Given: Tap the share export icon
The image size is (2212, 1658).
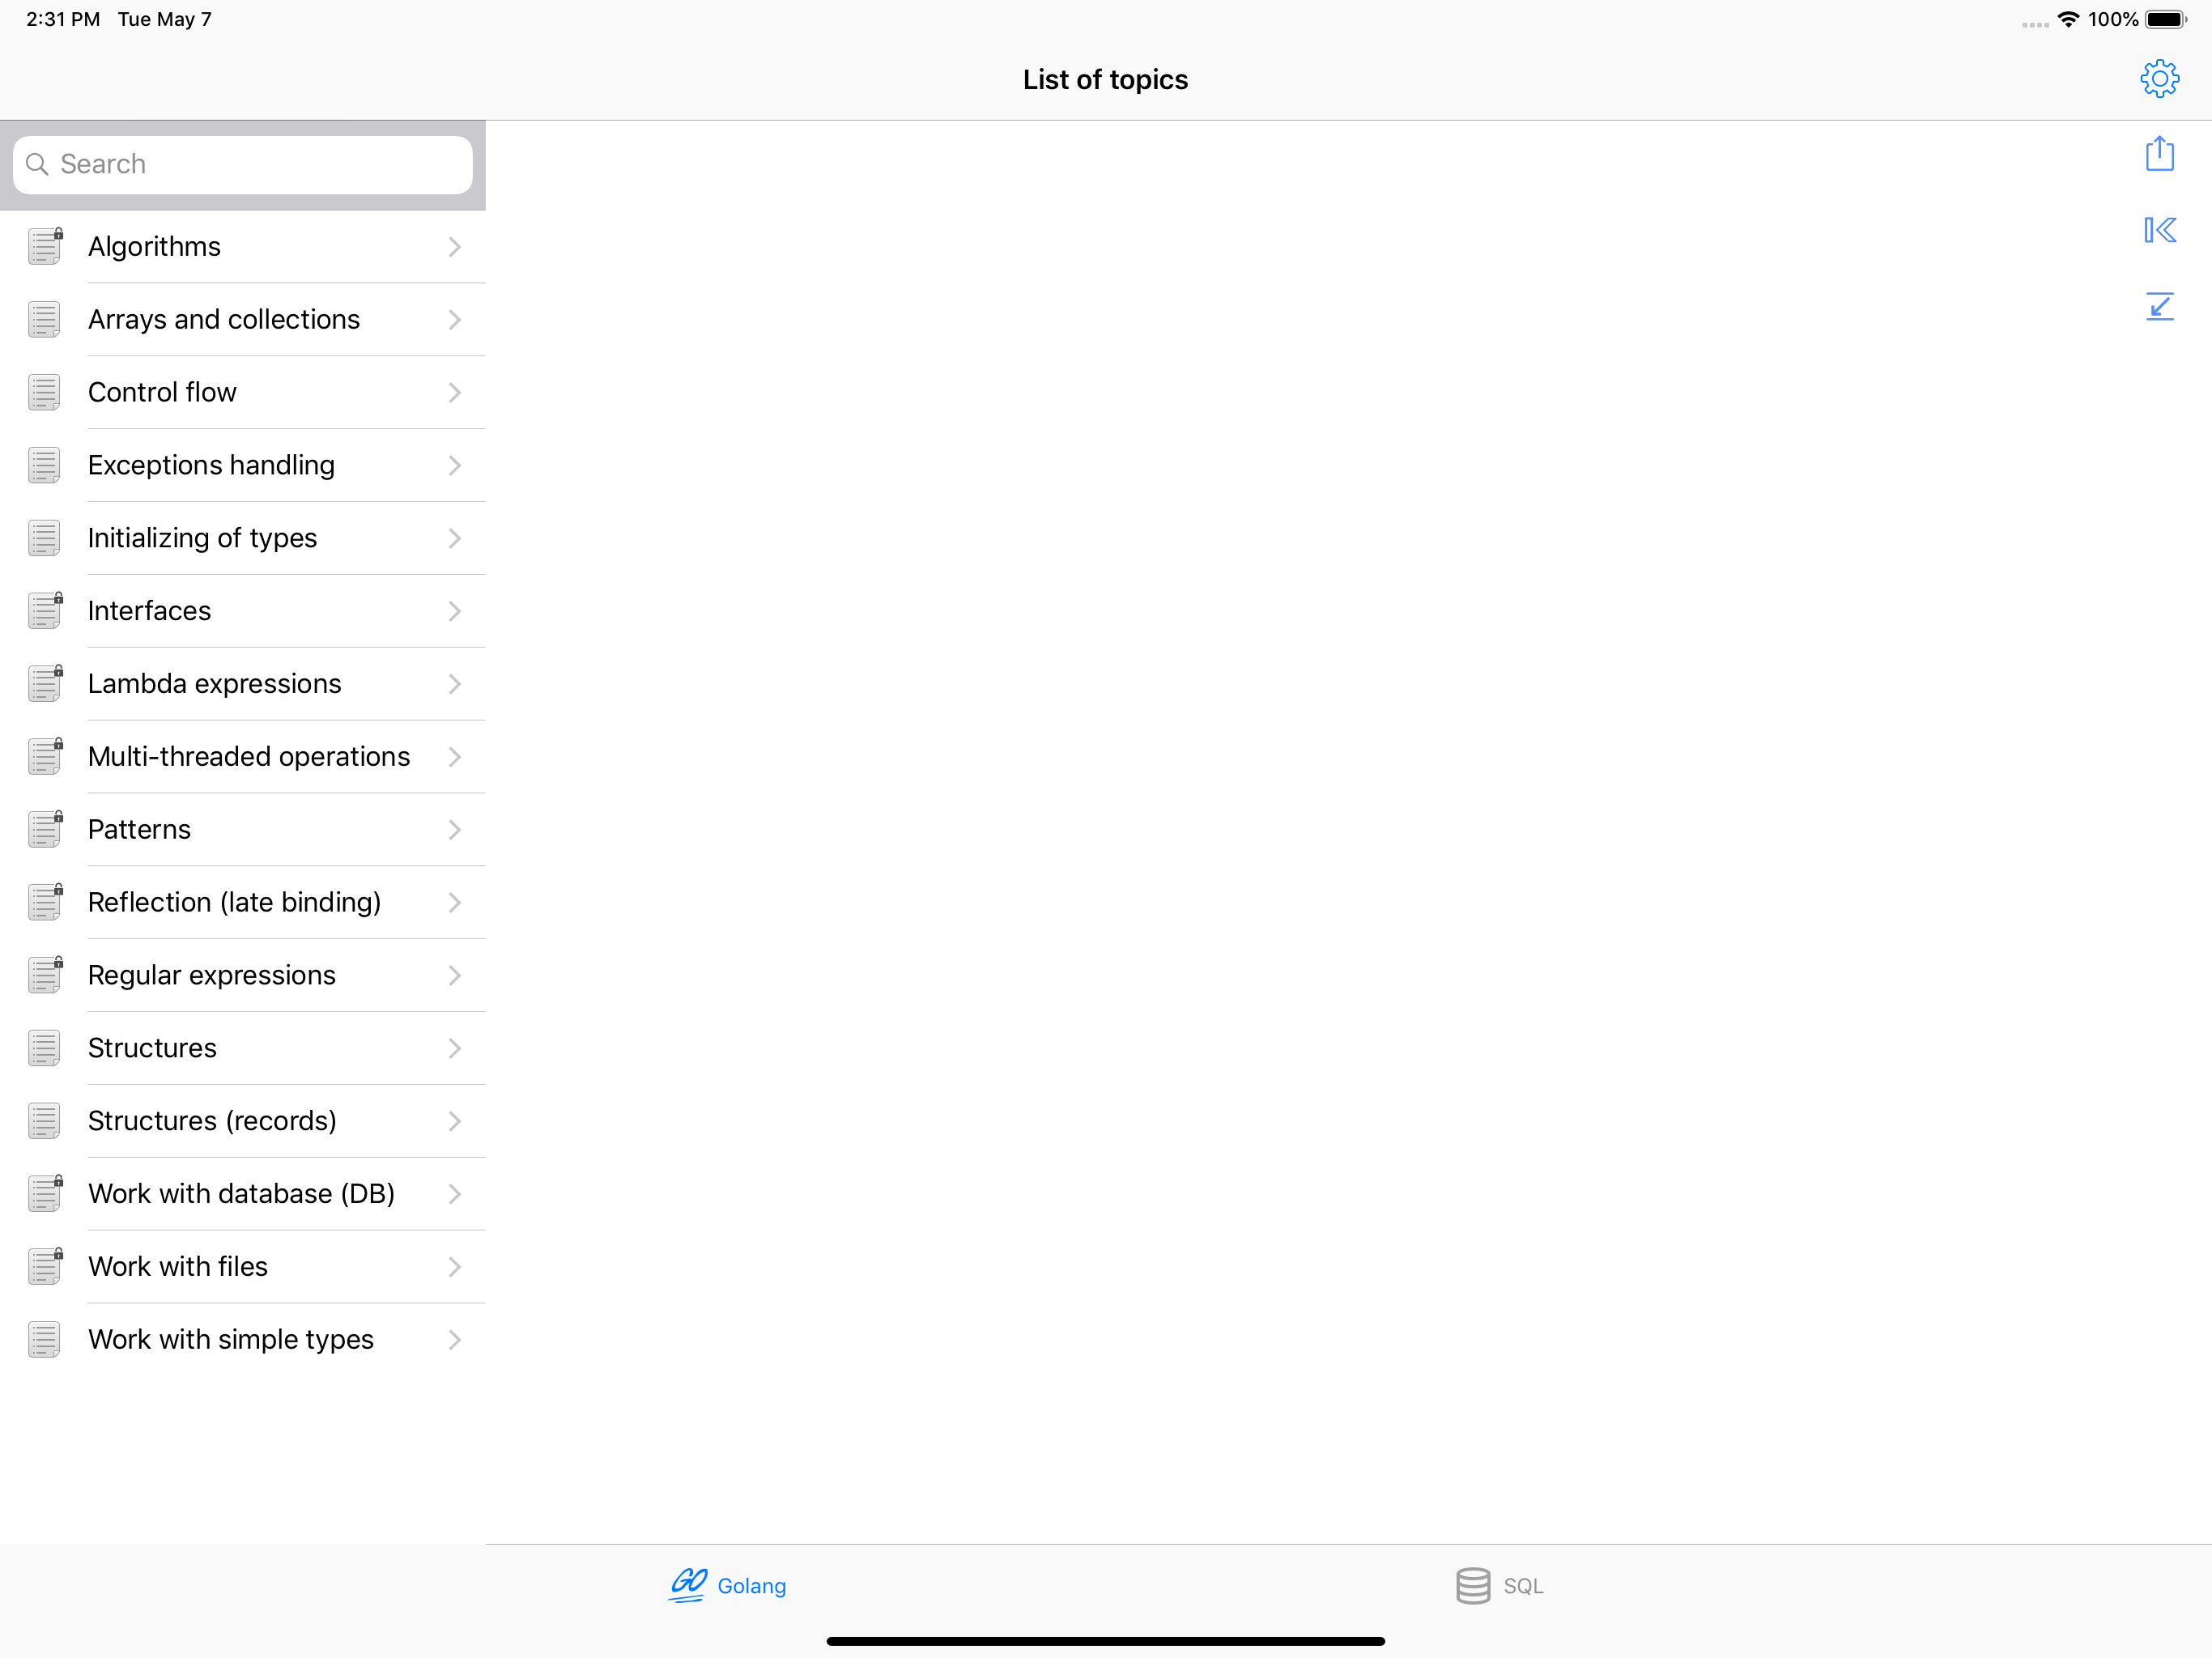Looking at the screenshot, I should pos(2159,154).
